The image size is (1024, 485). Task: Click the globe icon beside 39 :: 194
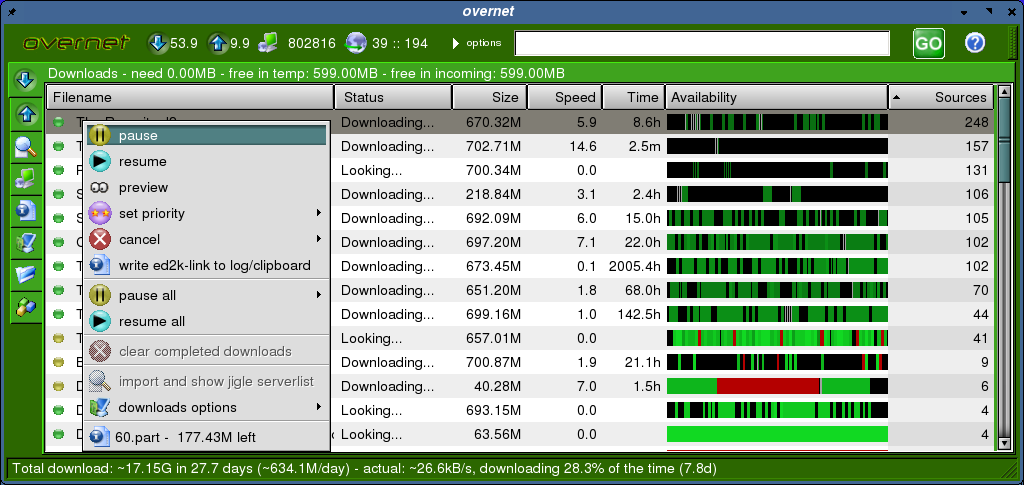click(357, 43)
